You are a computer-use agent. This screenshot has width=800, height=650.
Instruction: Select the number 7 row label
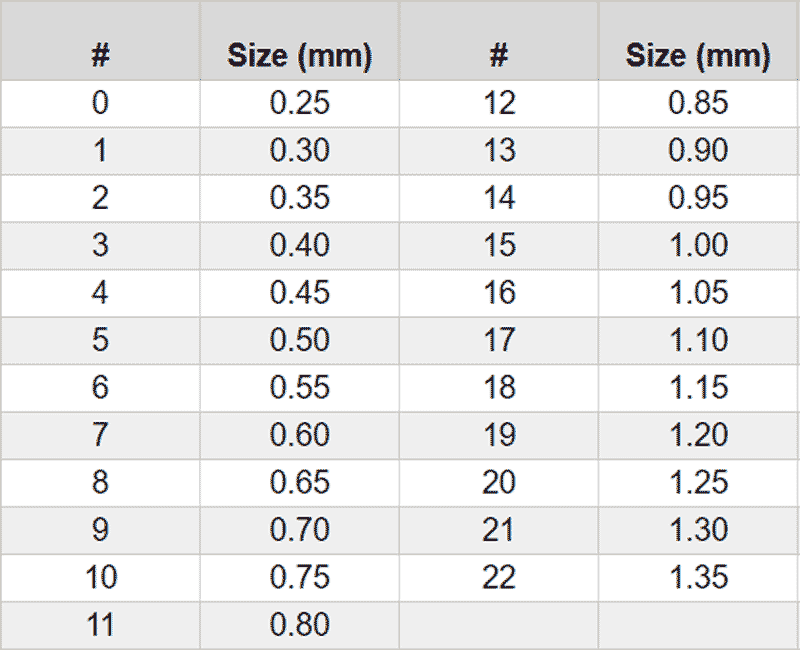[x=100, y=435]
